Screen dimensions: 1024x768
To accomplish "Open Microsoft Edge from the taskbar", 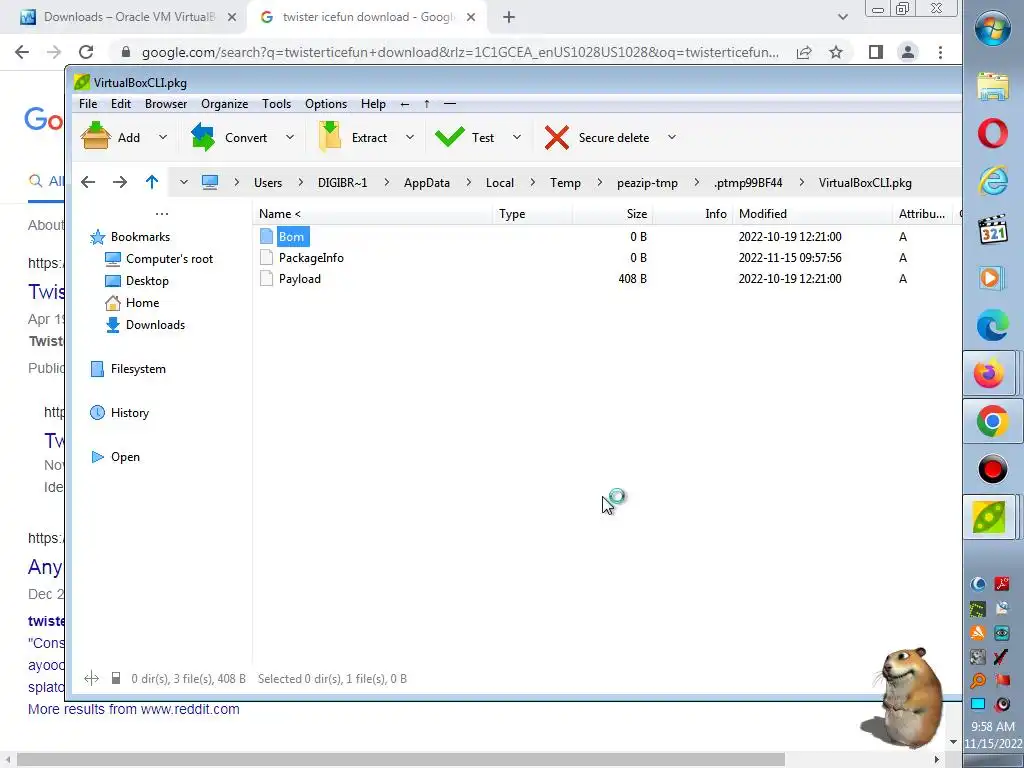I will 993,325.
